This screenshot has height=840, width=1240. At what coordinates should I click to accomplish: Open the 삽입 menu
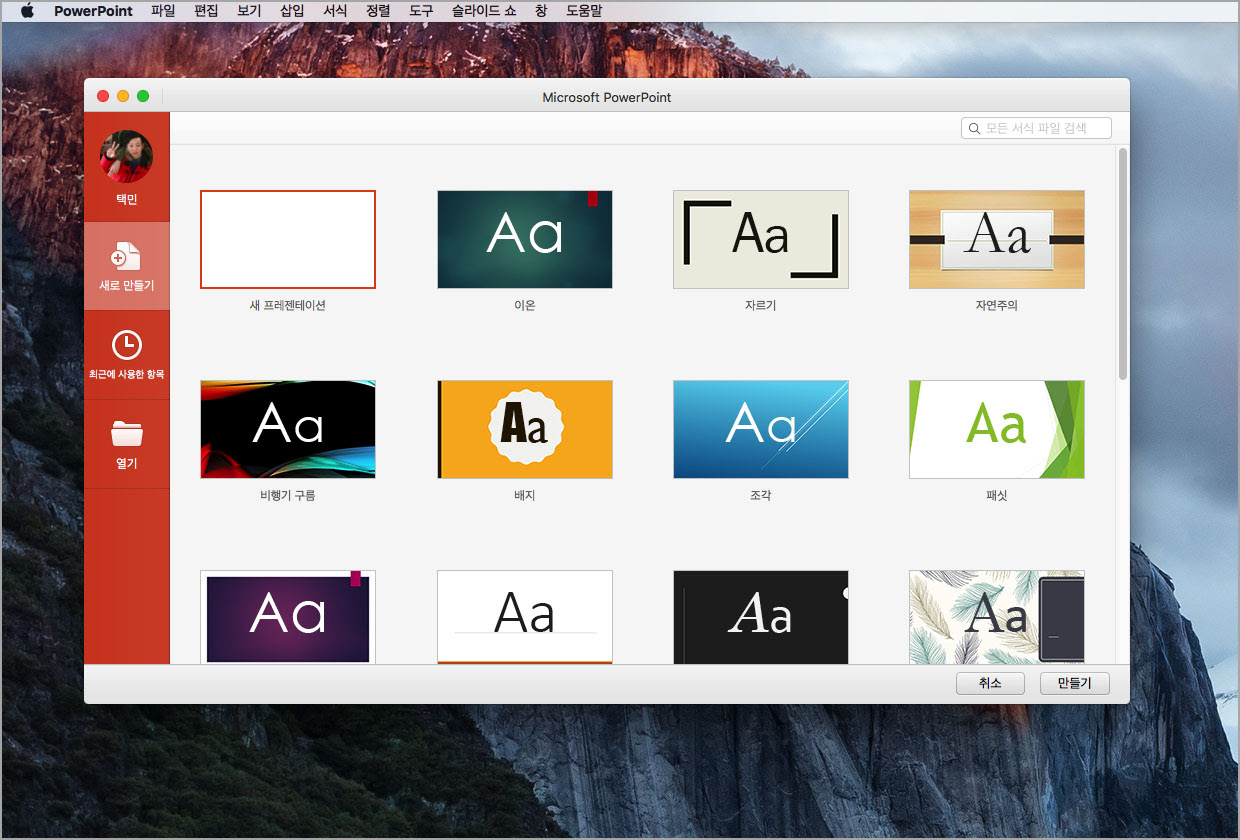click(x=292, y=11)
